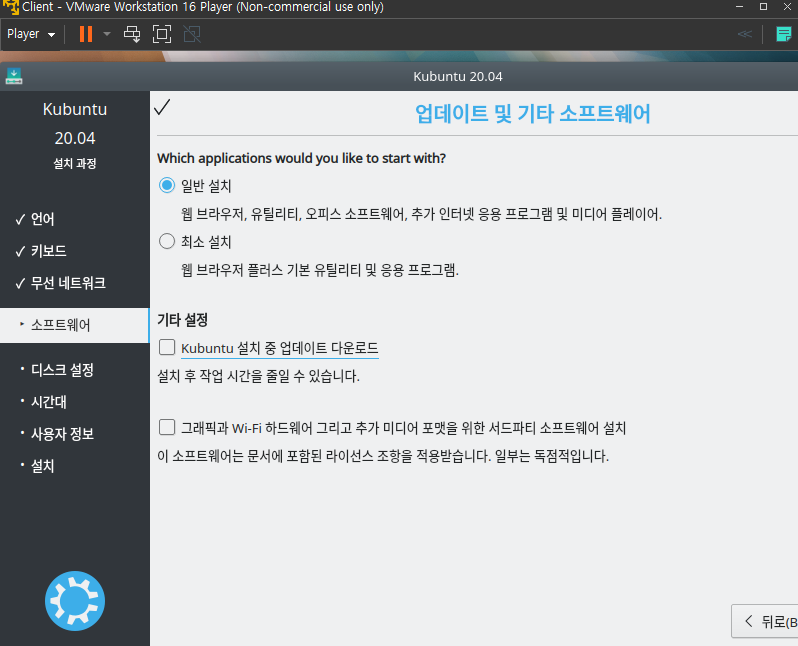Click the disabled Unity mode icon
Screen dimensions: 798x646
coord(192,34)
